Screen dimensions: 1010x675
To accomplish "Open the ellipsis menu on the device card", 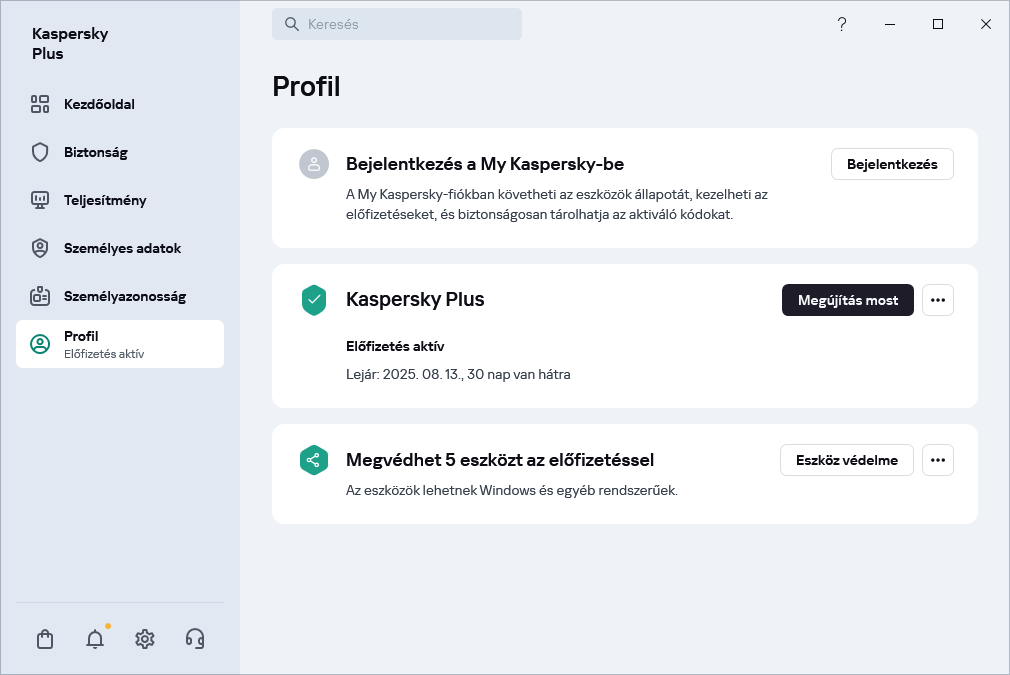I will [x=937, y=460].
